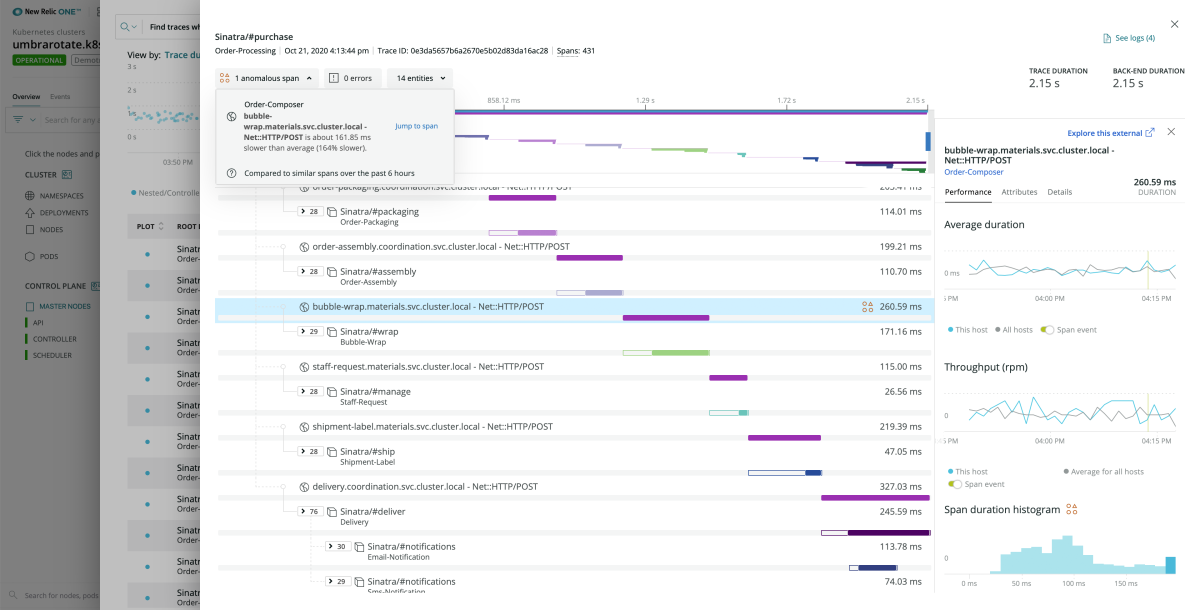
Task: Expand the 28 child spans of Sinatra/#ship
Action: [x=310, y=451]
